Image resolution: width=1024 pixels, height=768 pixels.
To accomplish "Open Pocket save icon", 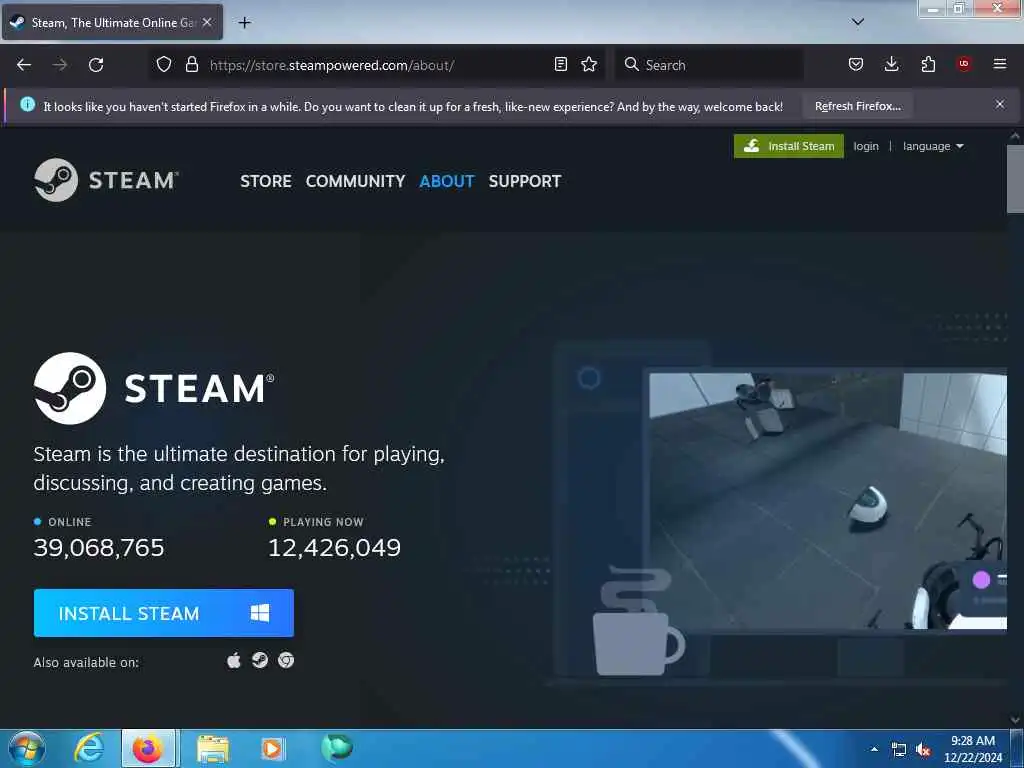I will pos(856,64).
